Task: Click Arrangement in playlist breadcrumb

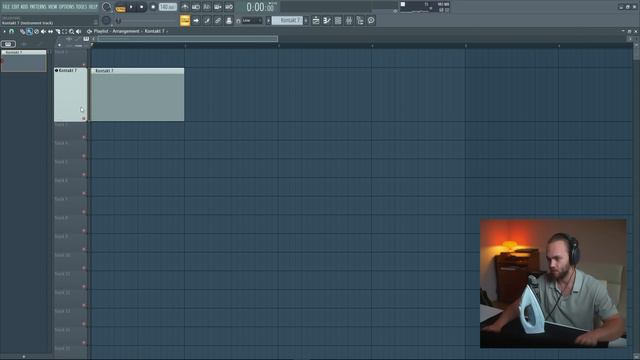Action: tap(126, 31)
